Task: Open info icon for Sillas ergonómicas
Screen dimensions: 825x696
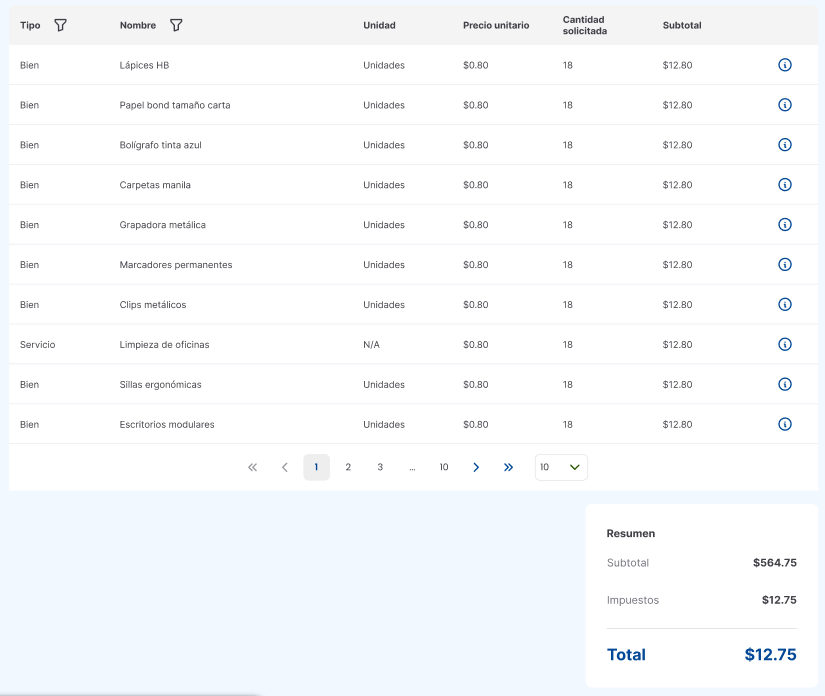Action: coord(784,385)
